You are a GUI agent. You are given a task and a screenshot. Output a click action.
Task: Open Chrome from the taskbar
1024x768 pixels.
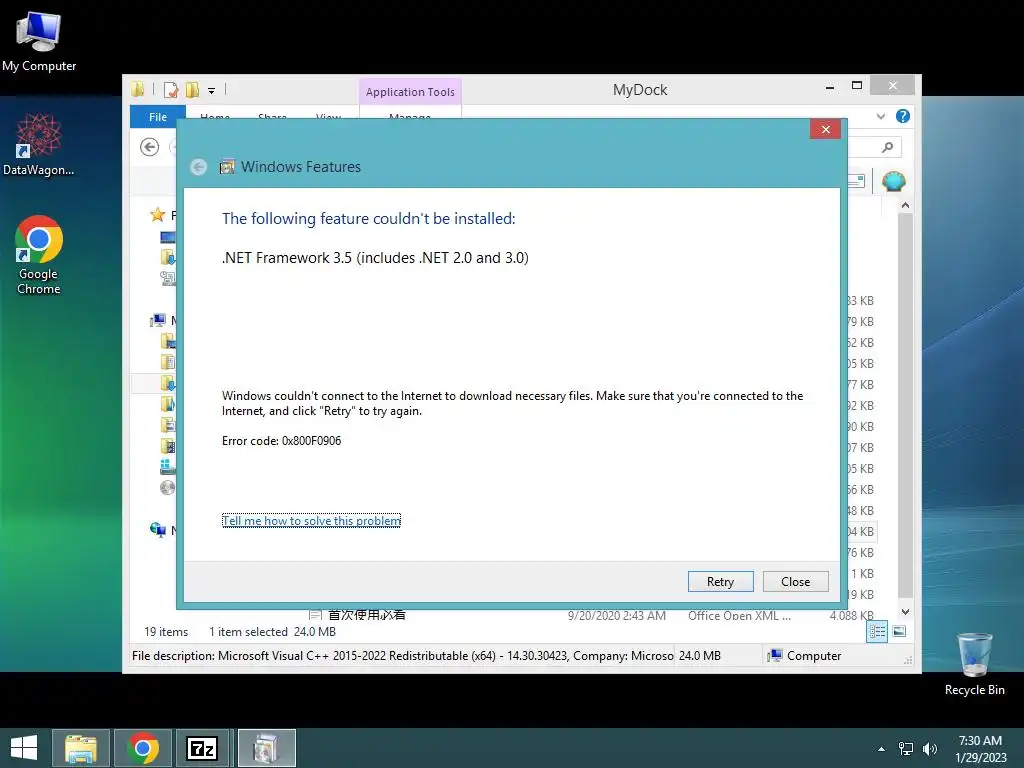tap(143, 748)
